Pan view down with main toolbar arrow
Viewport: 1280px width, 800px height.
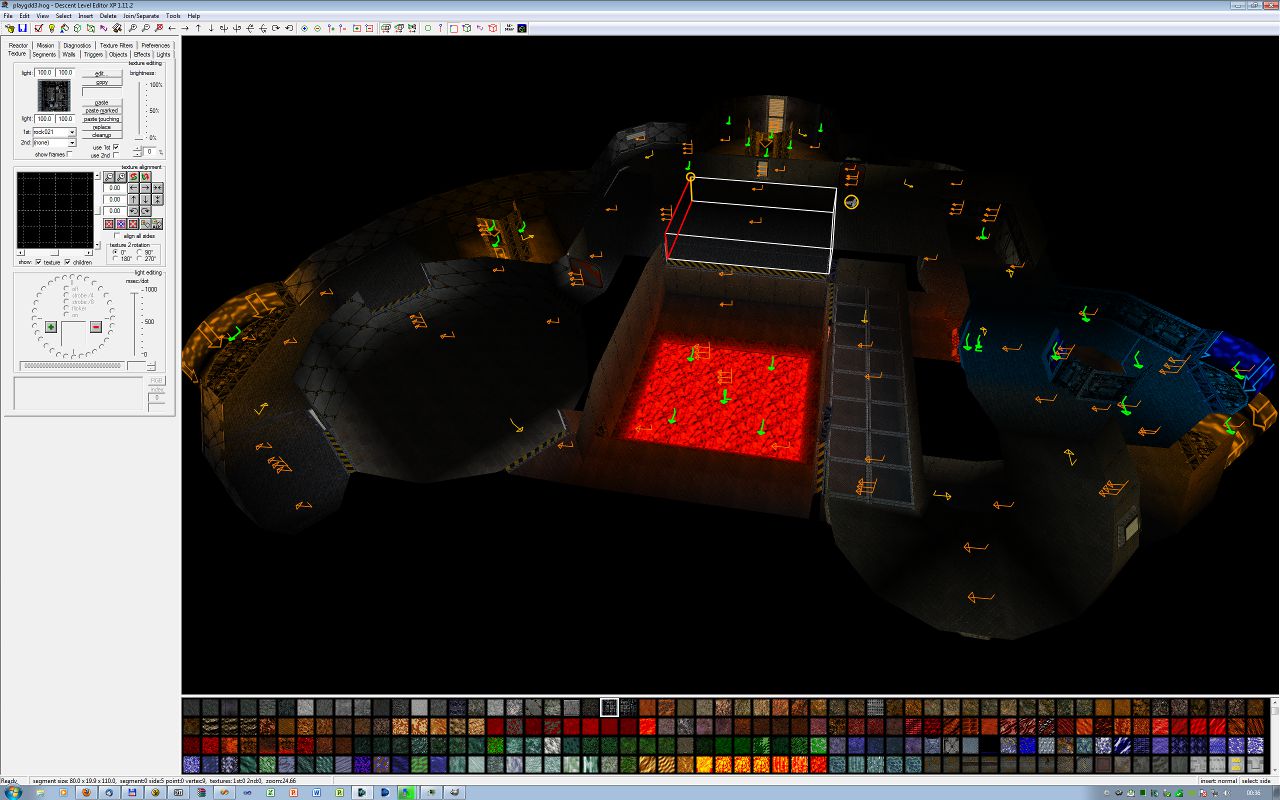click(x=211, y=28)
